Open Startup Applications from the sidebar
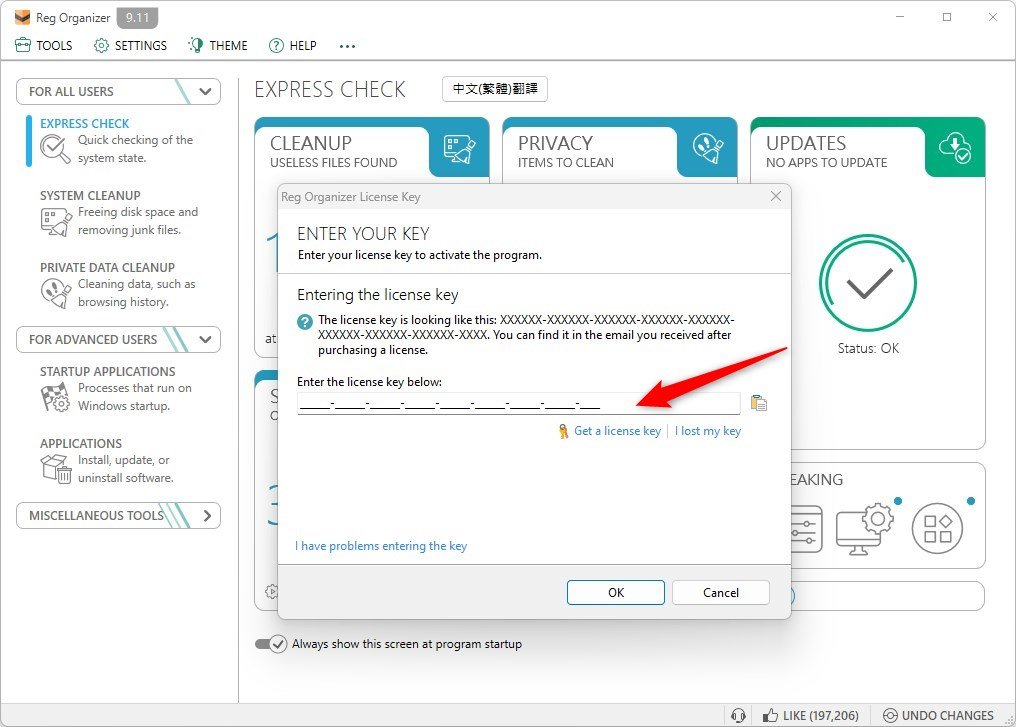Screen dimensions: 1016x727 click(x=115, y=389)
